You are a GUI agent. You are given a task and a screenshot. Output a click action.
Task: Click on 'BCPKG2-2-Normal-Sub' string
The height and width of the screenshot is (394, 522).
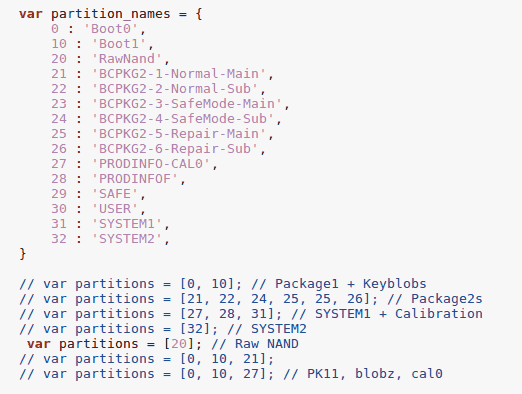pos(175,89)
